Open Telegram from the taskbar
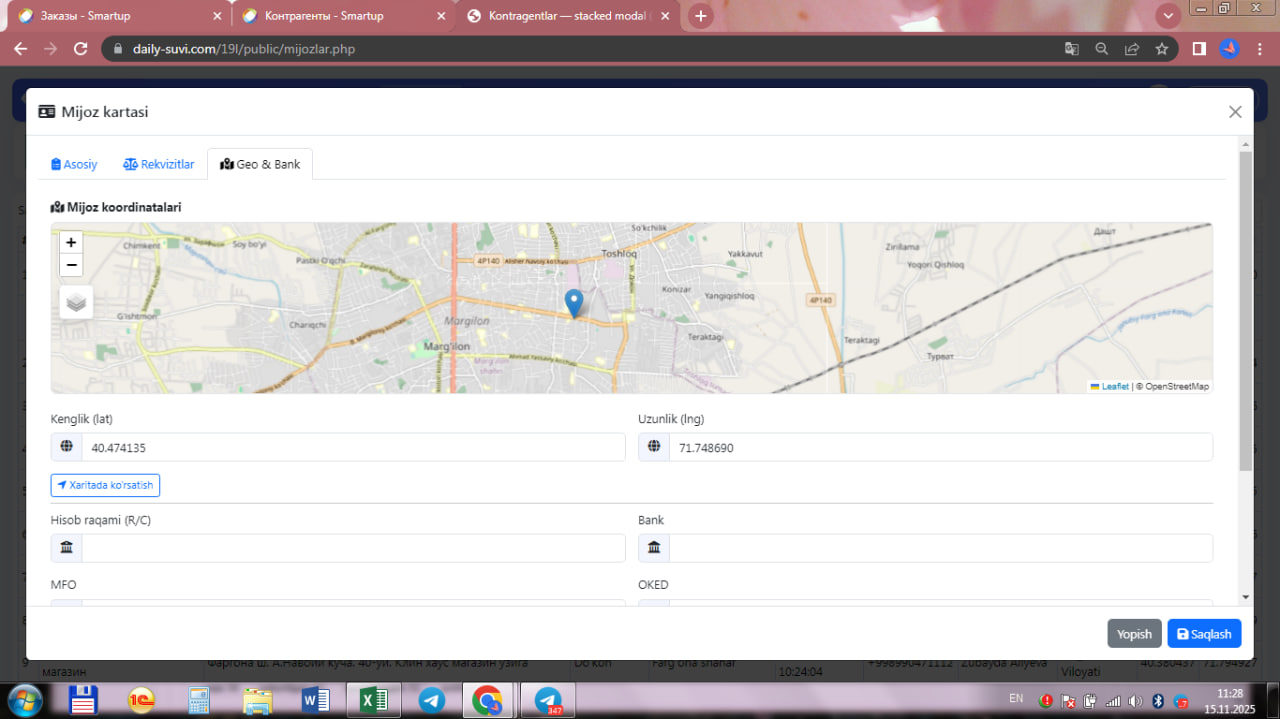Image resolution: width=1280 pixels, height=719 pixels. (x=432, y=701)
